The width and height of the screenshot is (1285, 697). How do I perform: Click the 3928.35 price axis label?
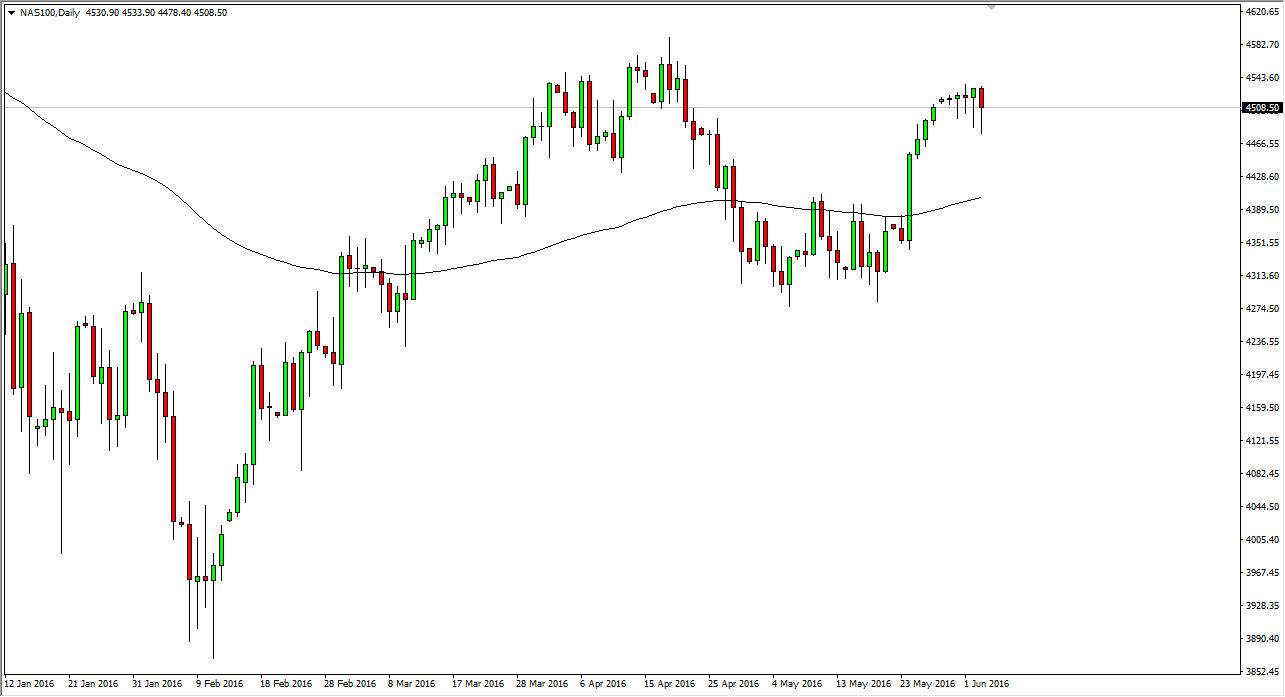(x=1261, y=606)
